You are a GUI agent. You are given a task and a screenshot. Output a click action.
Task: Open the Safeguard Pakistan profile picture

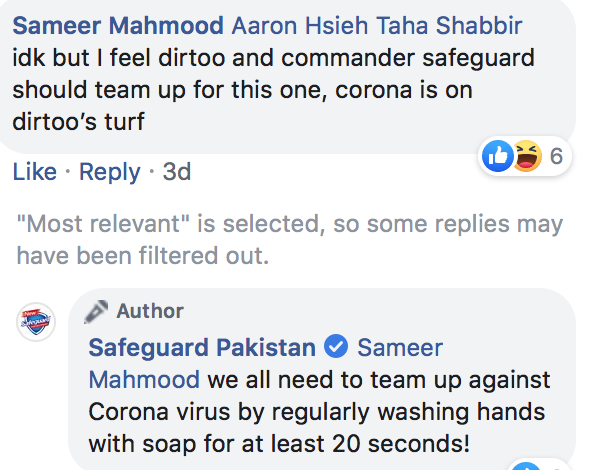[x=36, y=322]
